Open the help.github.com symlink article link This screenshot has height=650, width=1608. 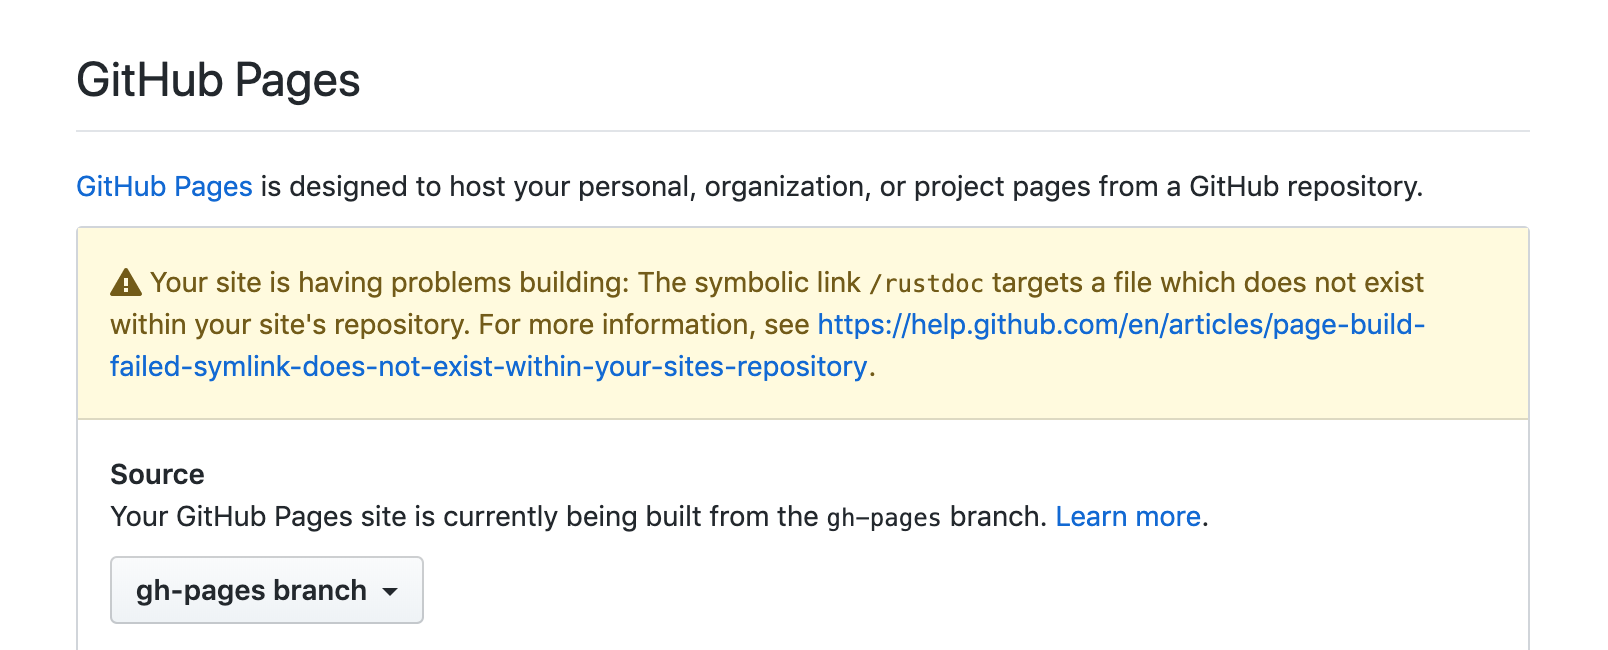point(767,345)
